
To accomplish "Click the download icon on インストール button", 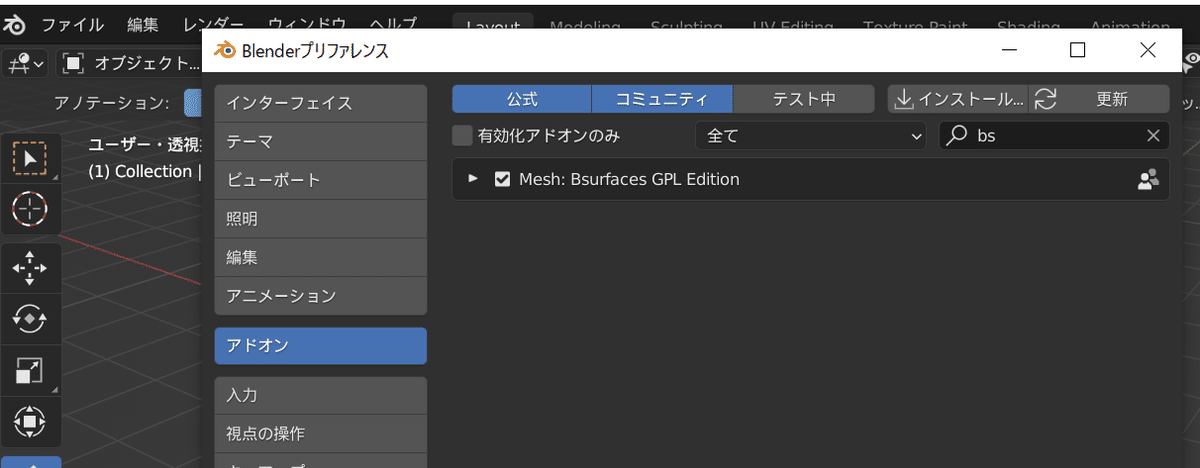I will click(903, 99).
